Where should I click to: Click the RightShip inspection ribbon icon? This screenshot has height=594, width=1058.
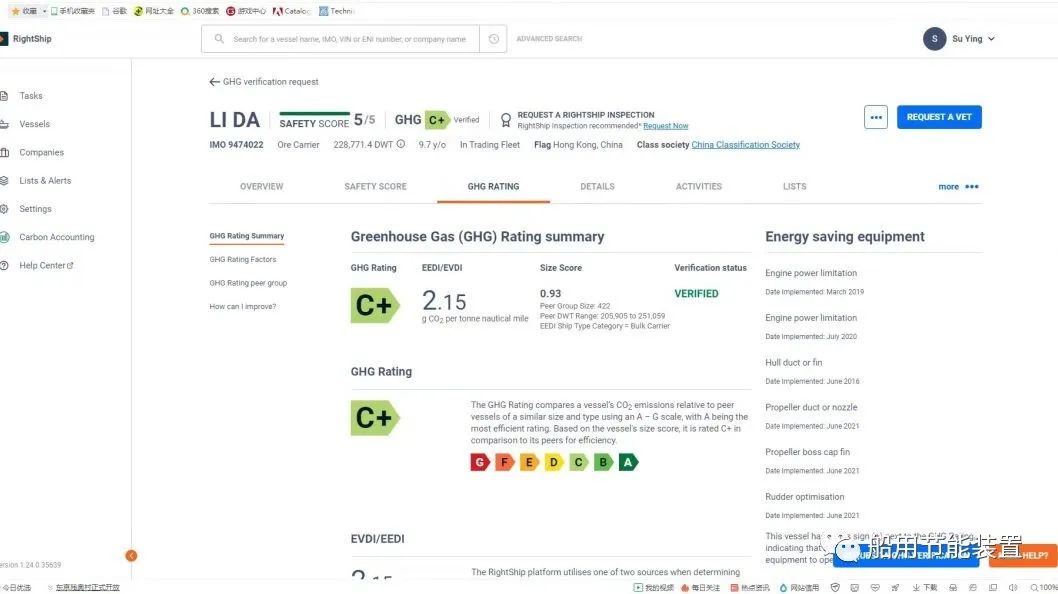point(505,120)
